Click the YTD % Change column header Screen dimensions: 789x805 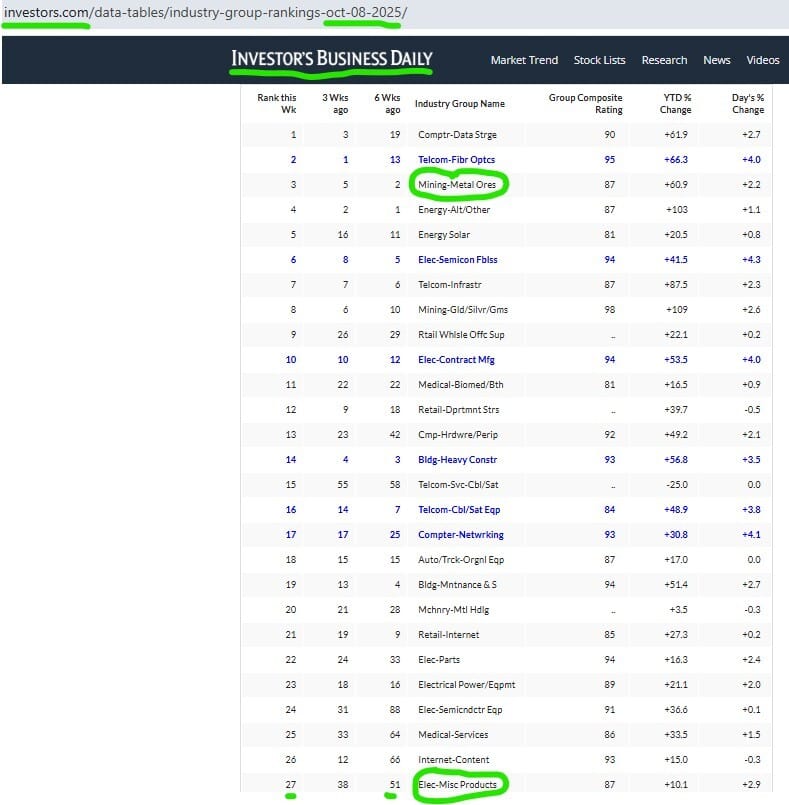coord(676,103)
